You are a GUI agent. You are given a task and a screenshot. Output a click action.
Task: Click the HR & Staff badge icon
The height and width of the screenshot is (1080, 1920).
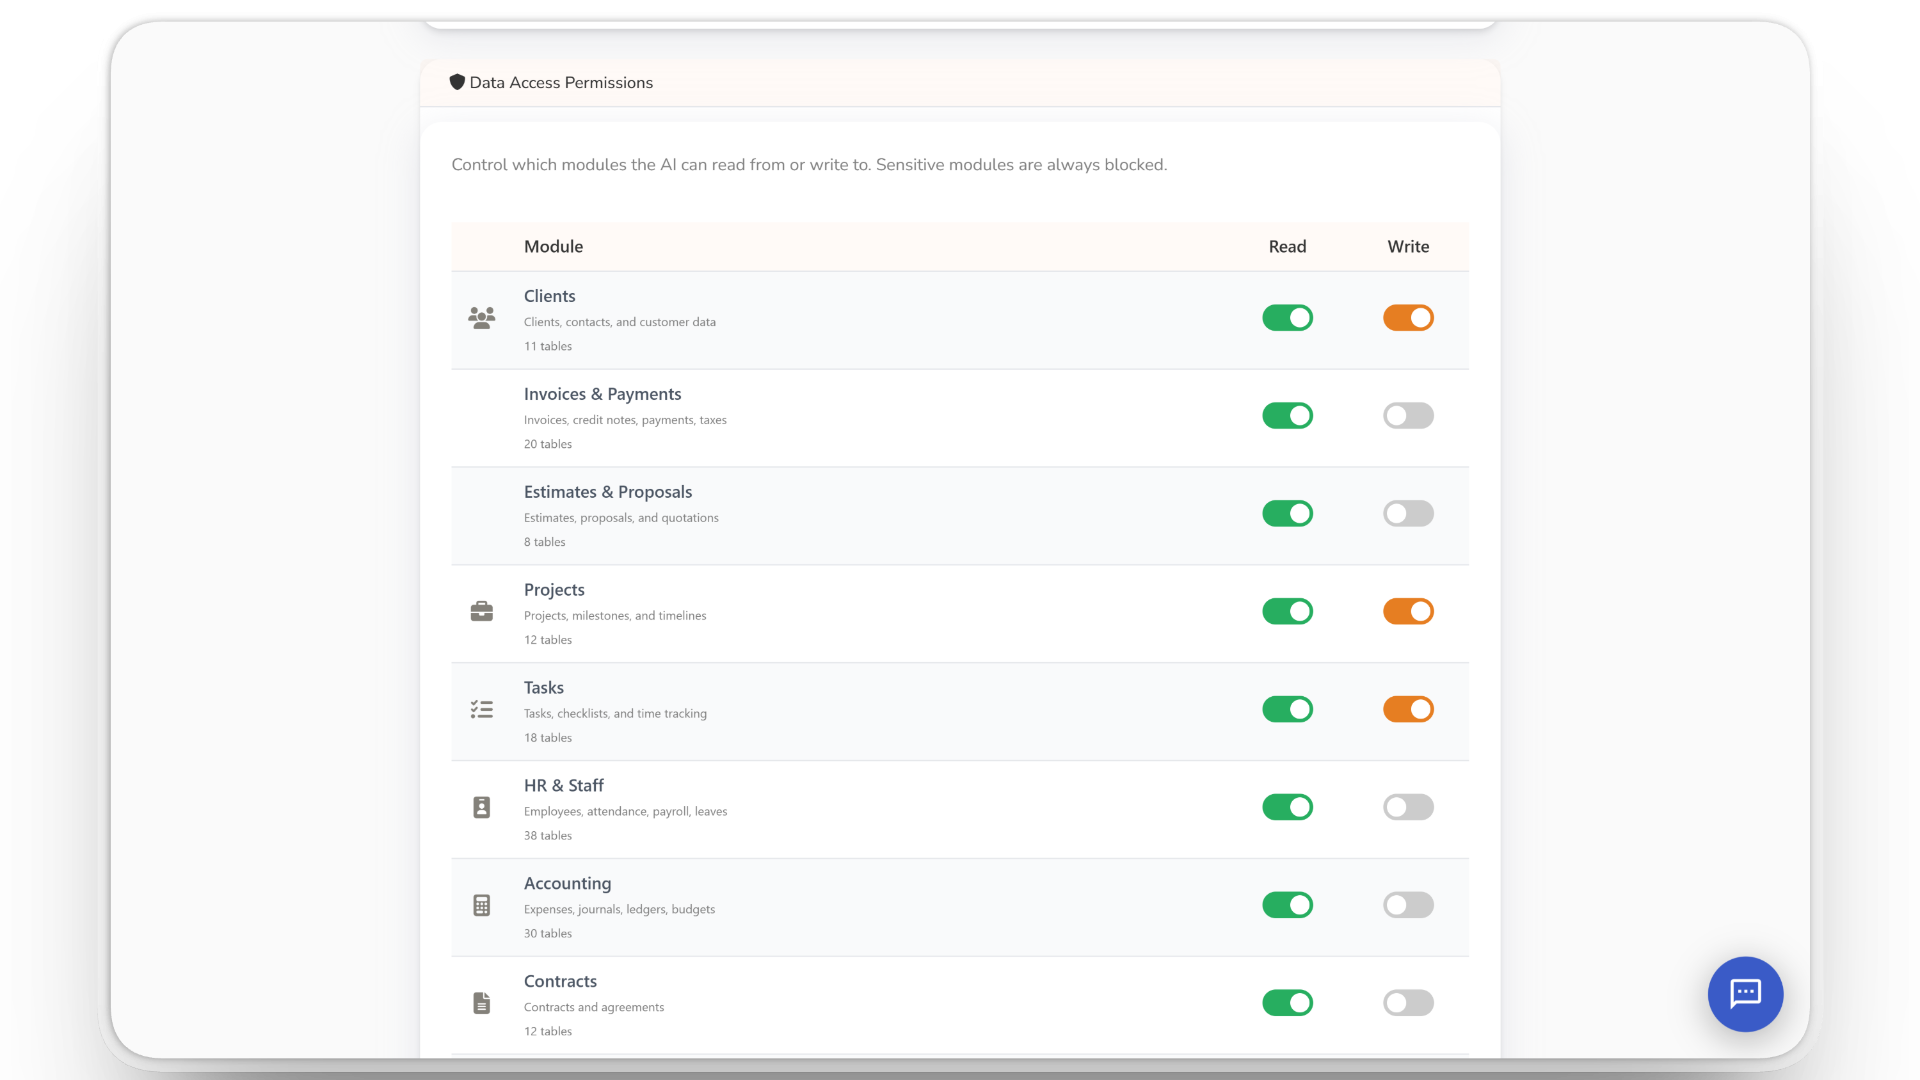(x=481, y=807)
